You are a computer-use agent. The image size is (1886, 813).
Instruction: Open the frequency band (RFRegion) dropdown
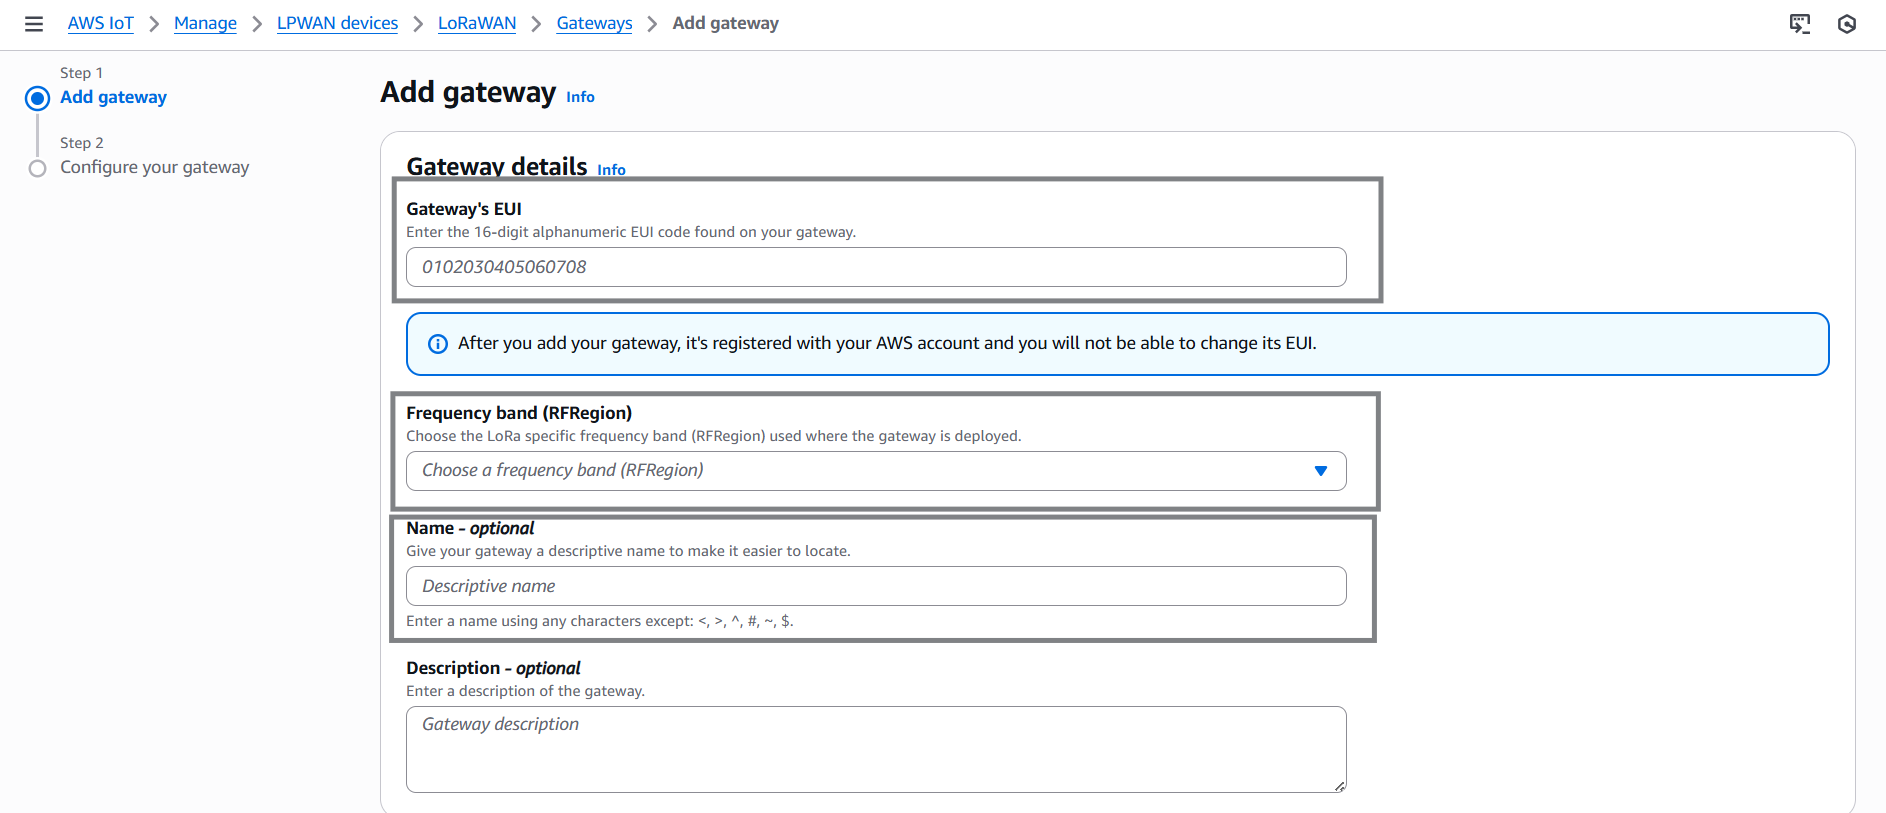[876, 470]
